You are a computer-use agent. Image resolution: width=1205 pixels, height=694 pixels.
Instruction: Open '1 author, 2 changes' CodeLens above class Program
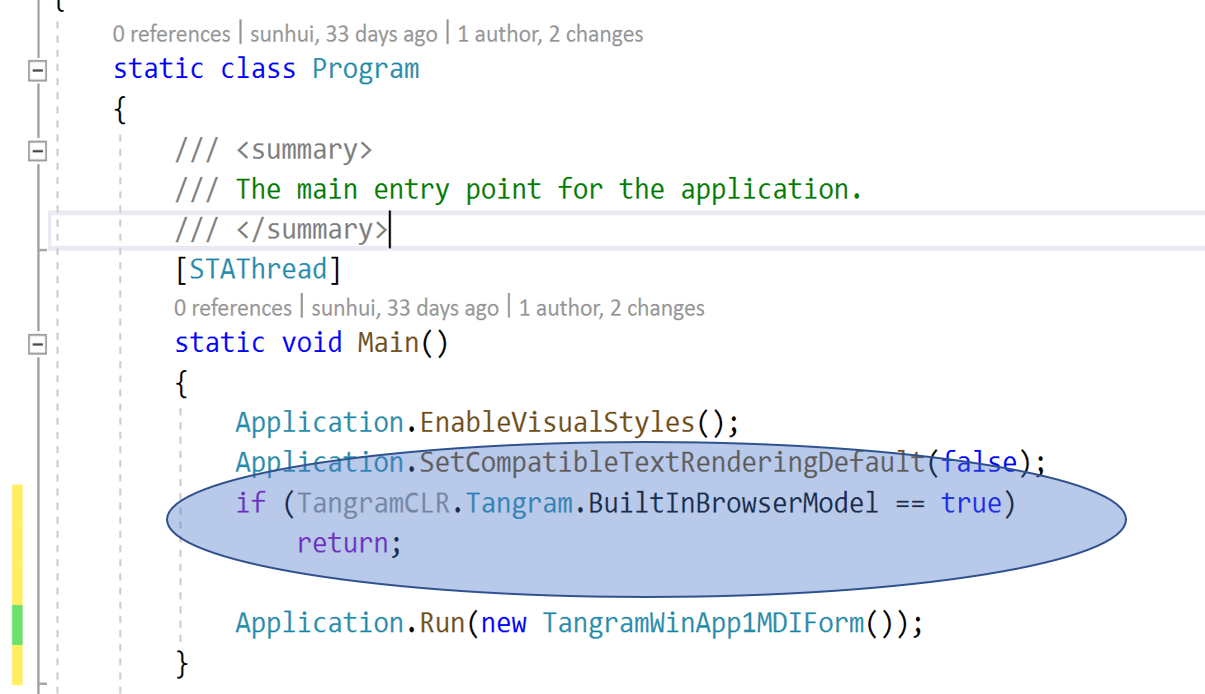(x=550, y=34)
